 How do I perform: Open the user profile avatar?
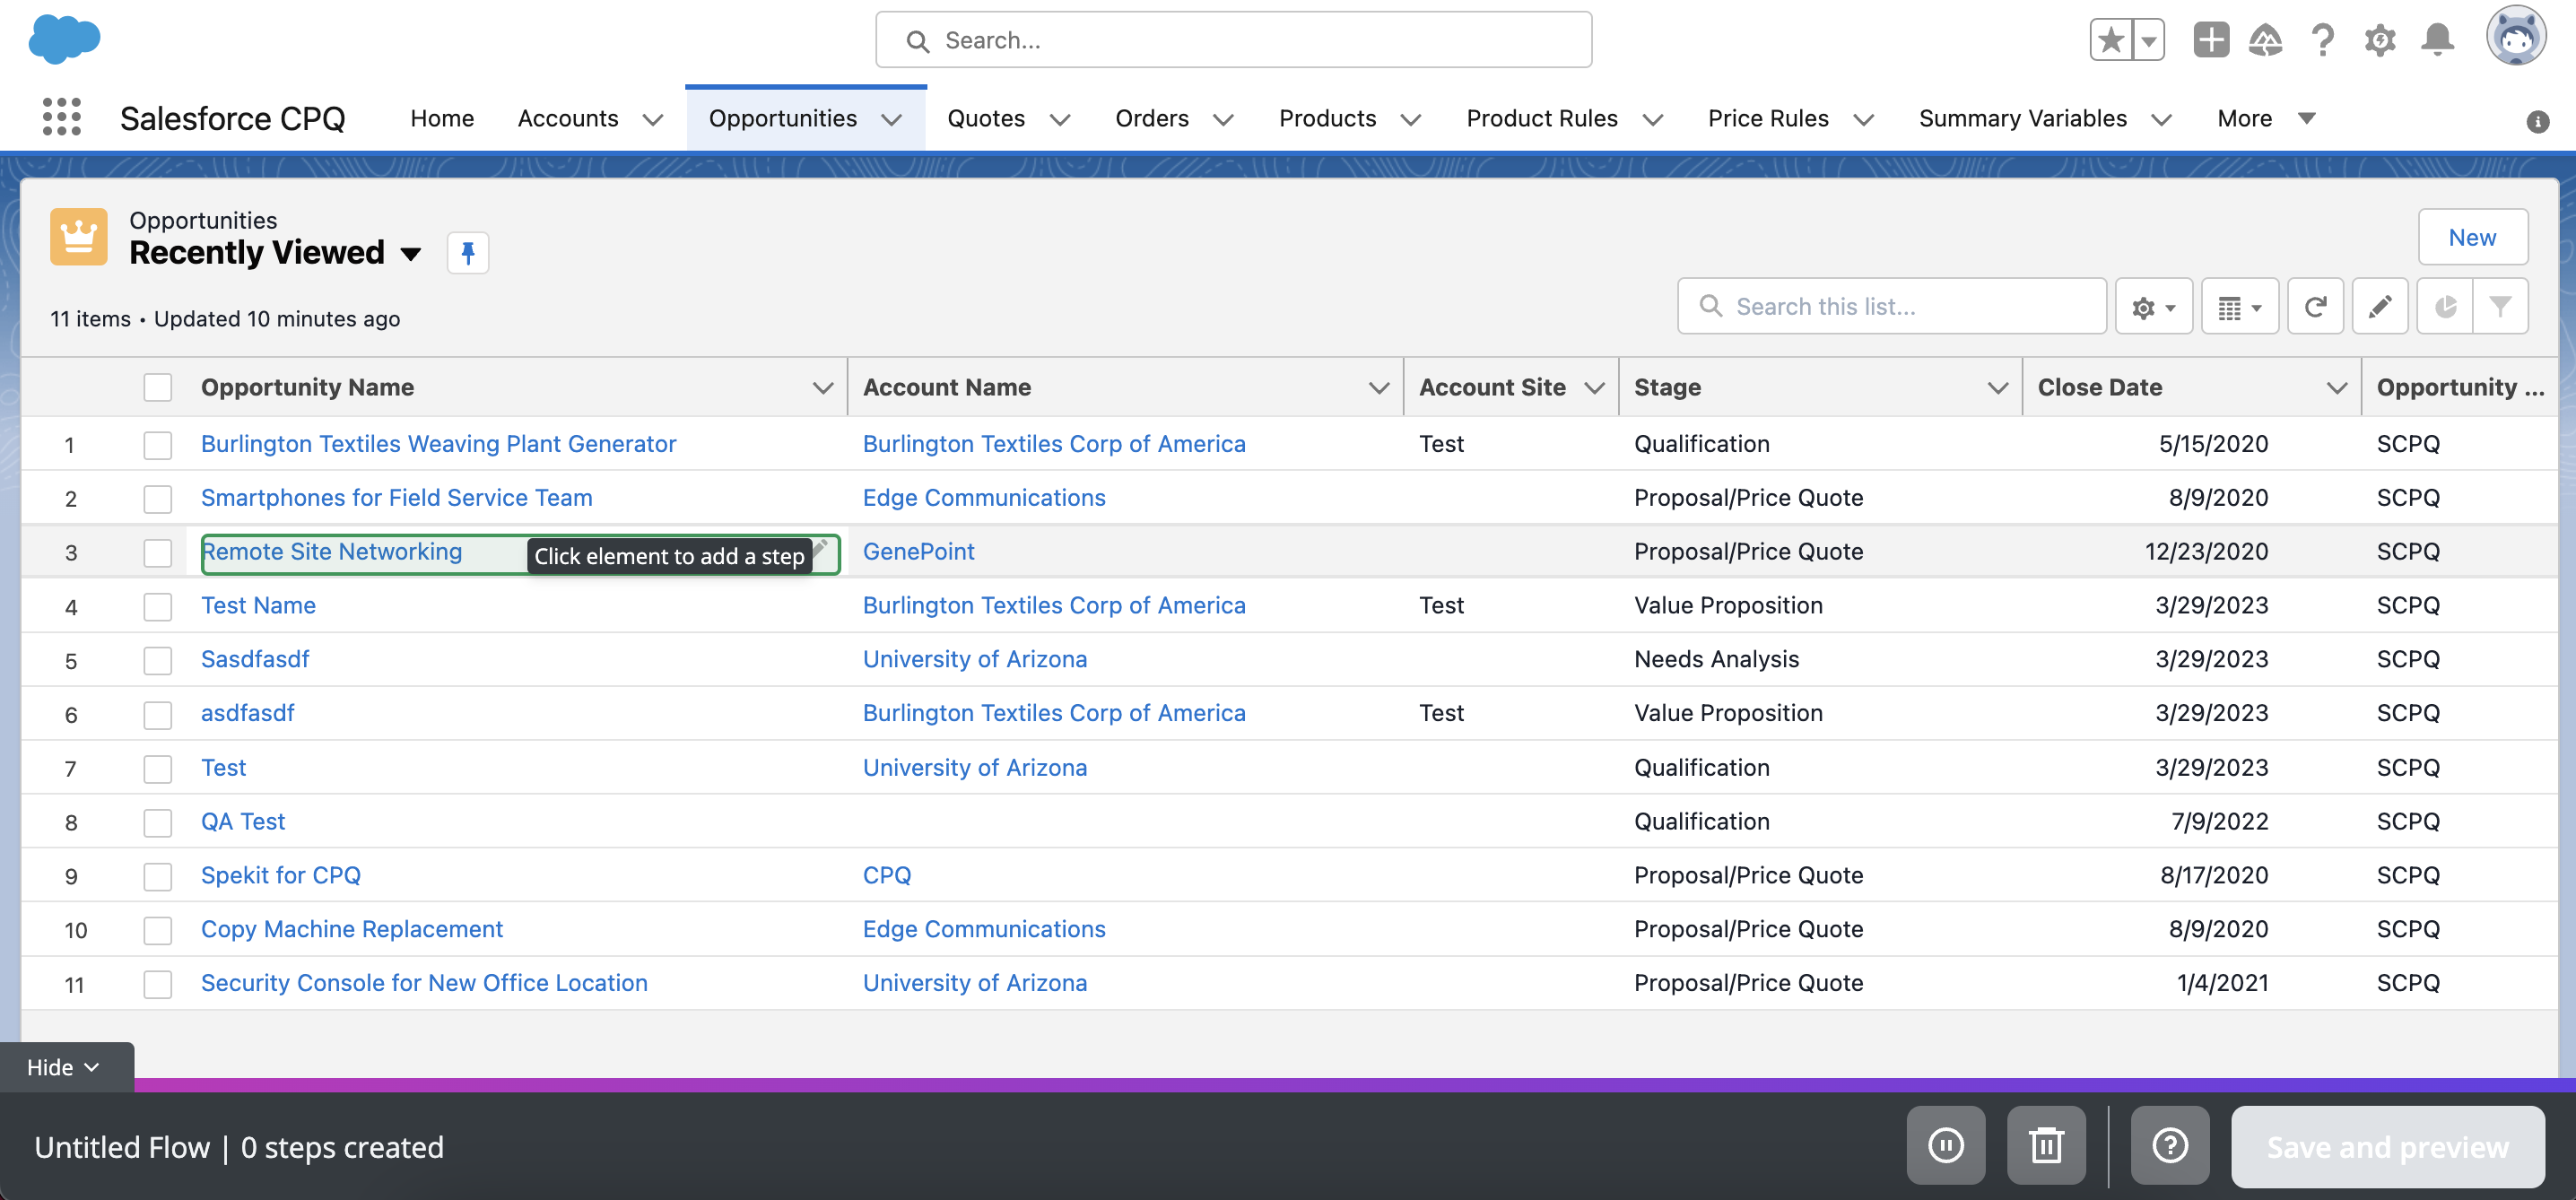click(x=2516, y=36)
